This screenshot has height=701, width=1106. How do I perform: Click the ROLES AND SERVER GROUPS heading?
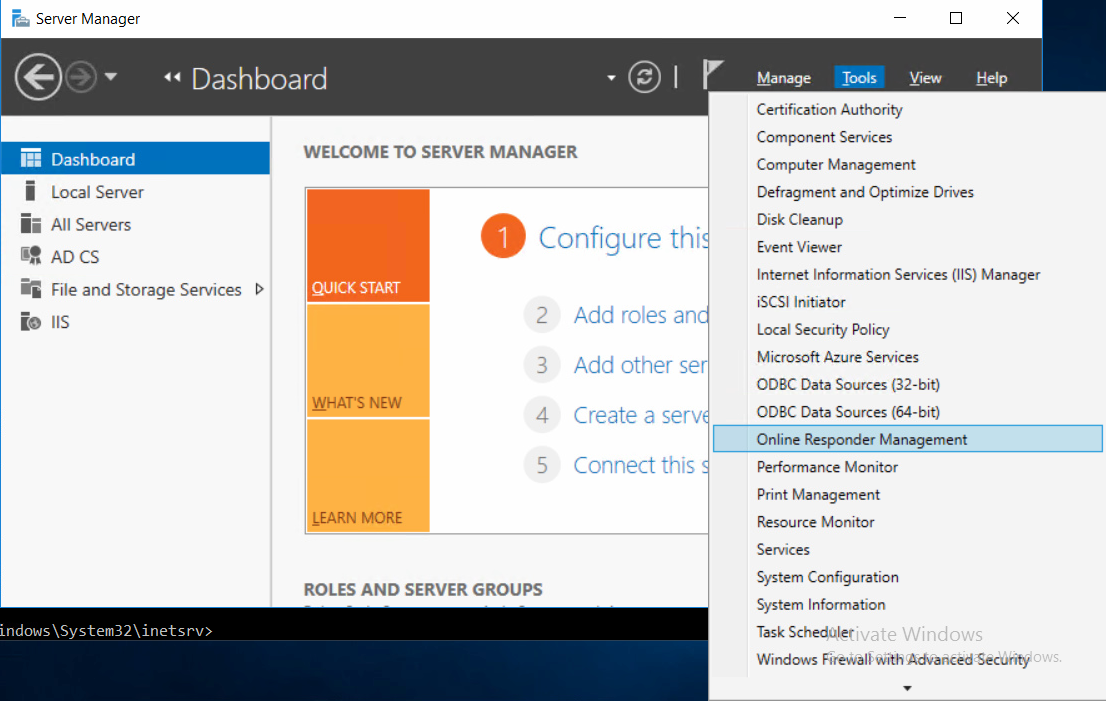click(x=423, y=589)
